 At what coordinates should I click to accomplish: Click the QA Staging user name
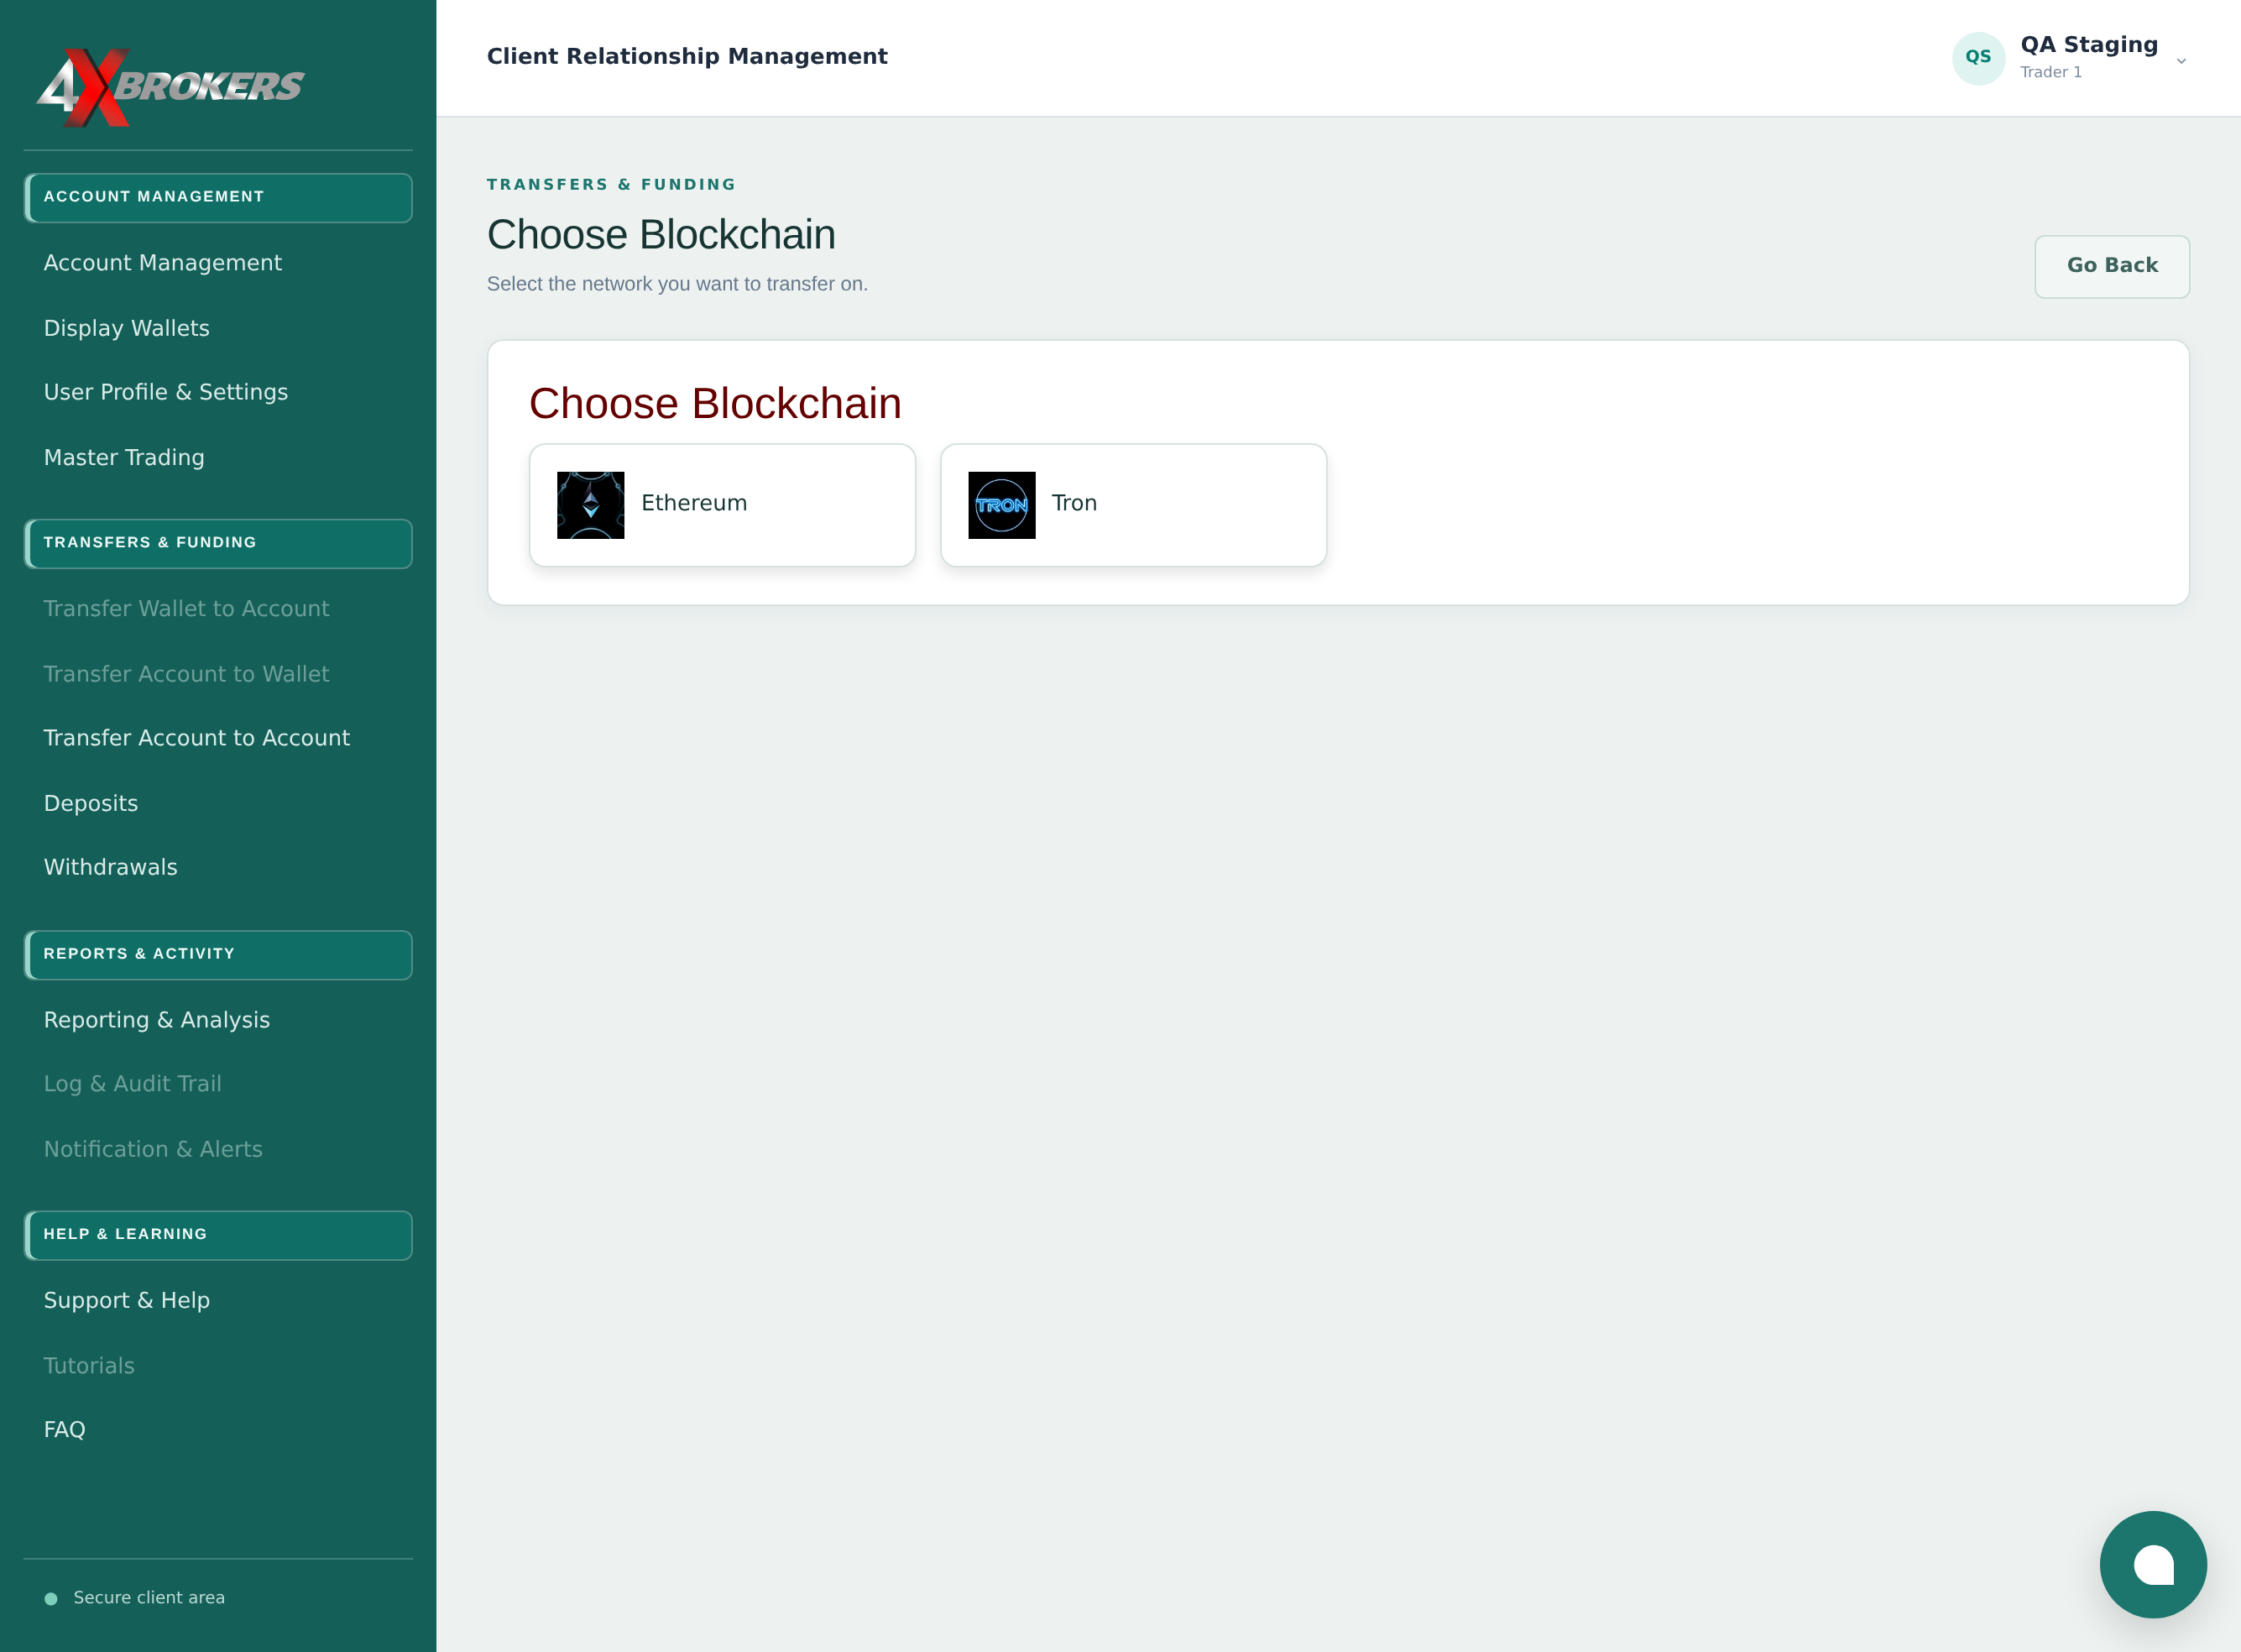2089,45
